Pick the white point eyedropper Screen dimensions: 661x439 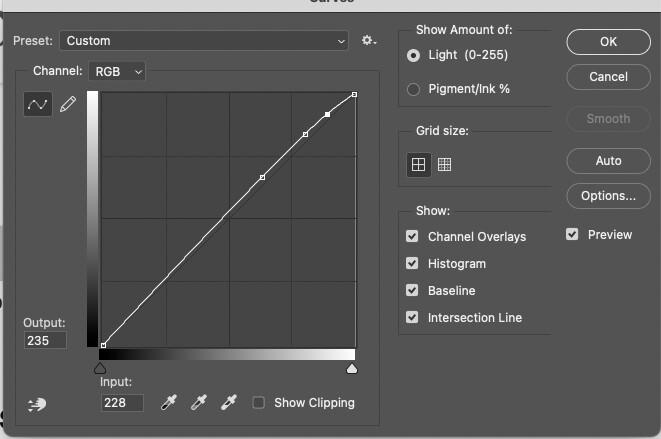tap(230, 402)
